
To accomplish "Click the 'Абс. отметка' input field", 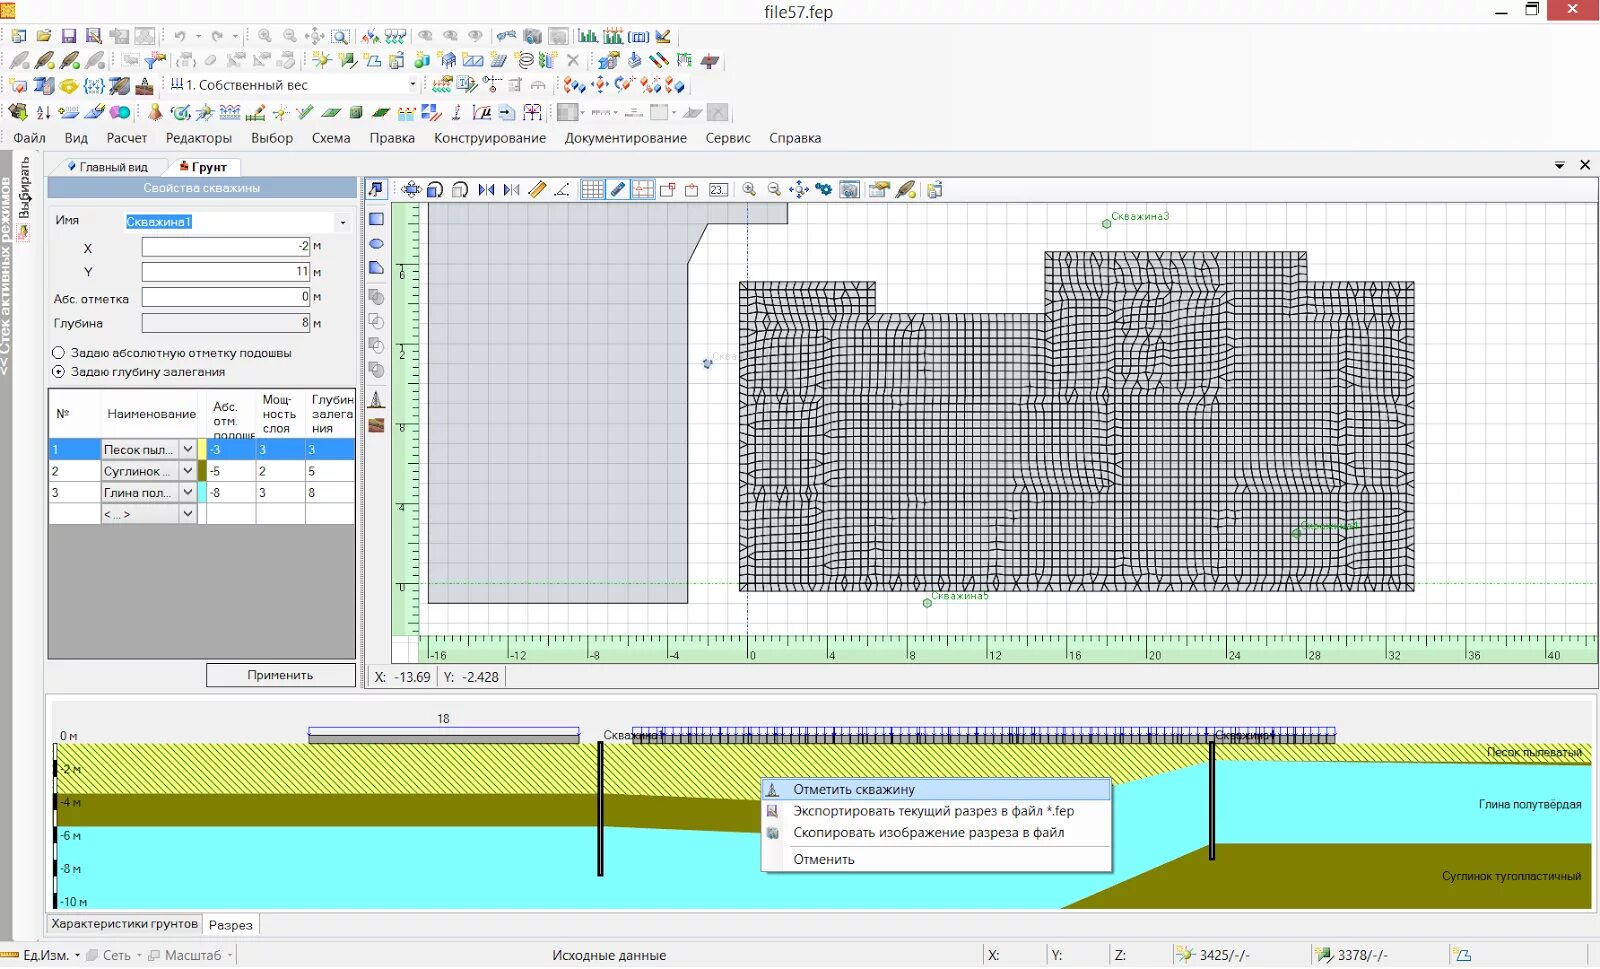I will pyautogui.click(x=226, y=297).
